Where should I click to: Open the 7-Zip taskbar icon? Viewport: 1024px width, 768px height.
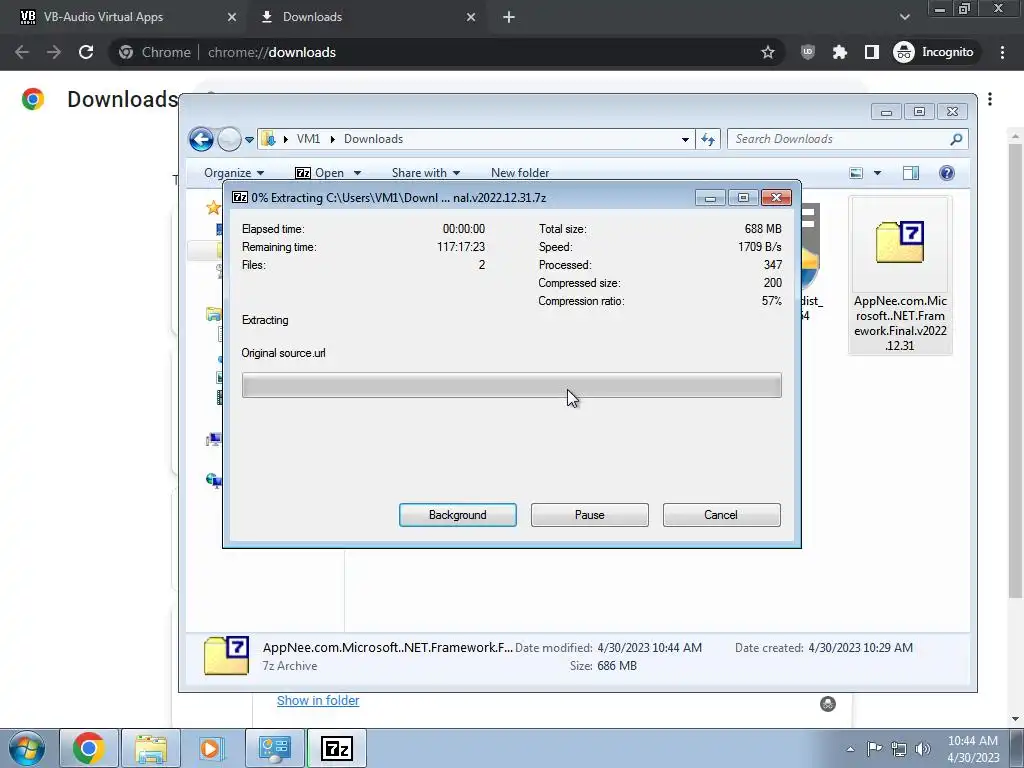click(337, 748)
